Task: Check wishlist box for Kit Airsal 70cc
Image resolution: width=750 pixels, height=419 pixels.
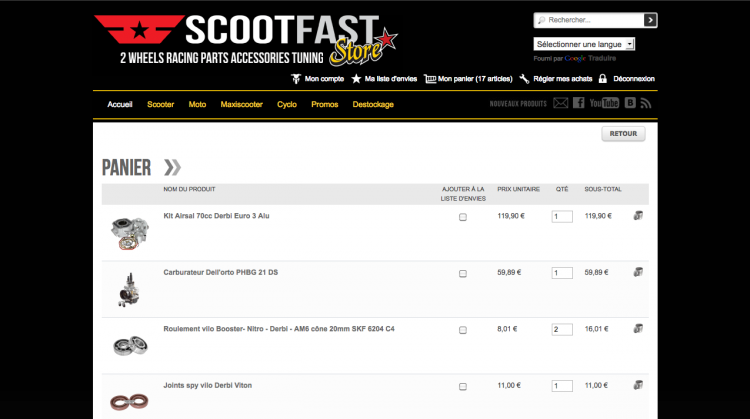Action: point(462,217)
